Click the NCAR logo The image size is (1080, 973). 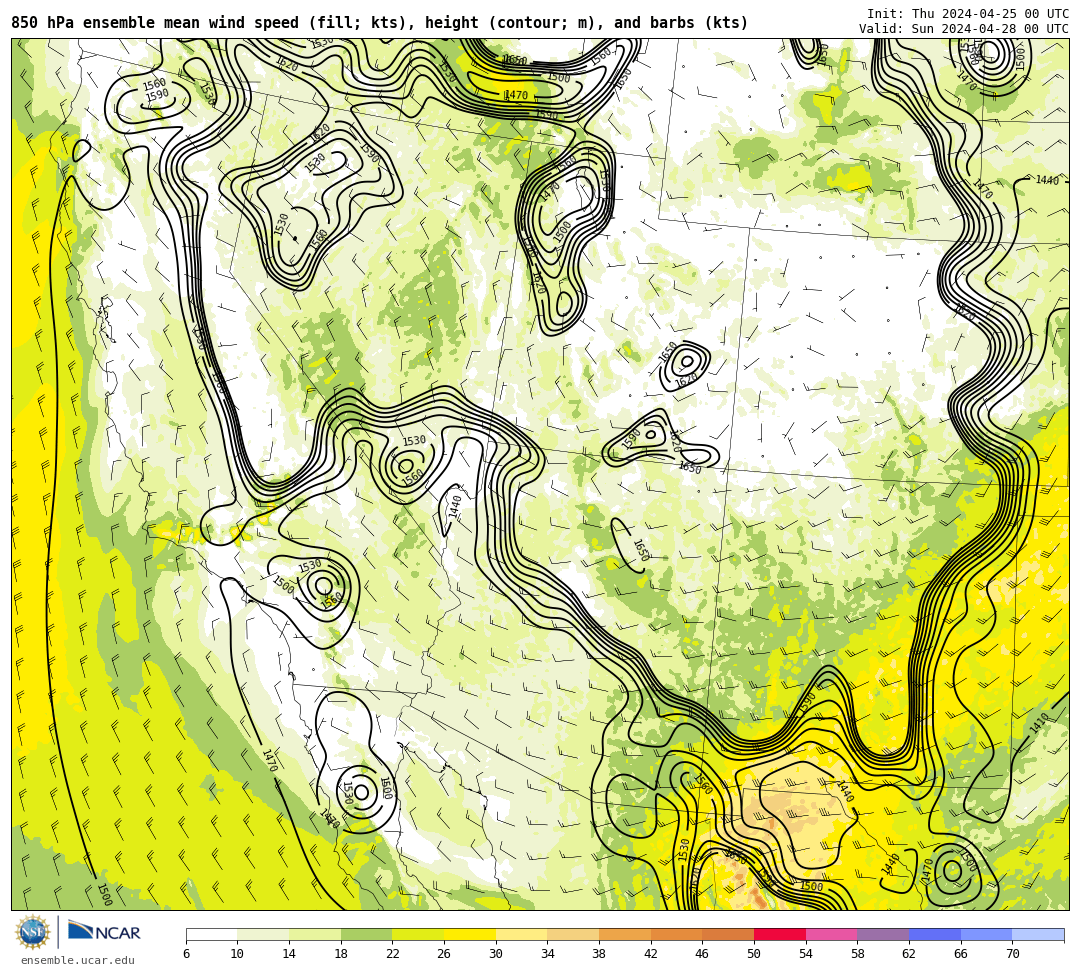(x=104, y=932)
